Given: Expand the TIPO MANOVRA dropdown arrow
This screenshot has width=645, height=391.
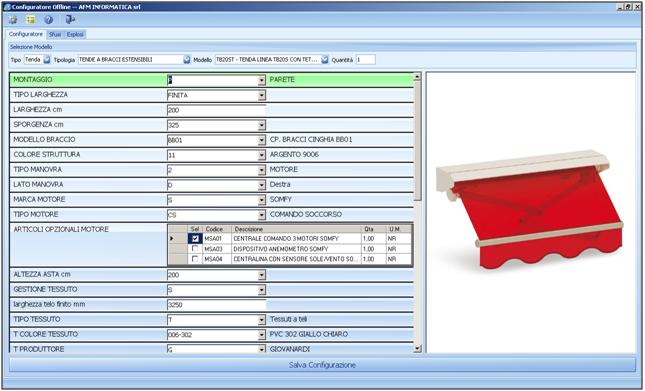Looking at the screenshot, I should [262, 170].
